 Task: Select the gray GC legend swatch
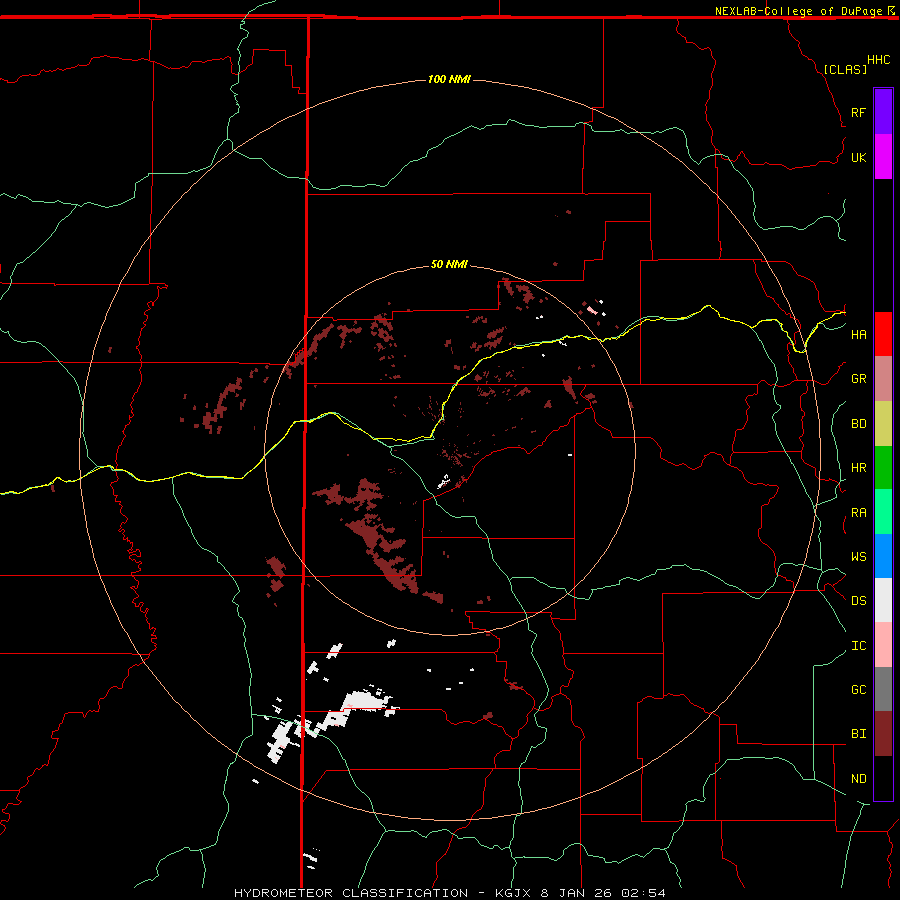883,689
